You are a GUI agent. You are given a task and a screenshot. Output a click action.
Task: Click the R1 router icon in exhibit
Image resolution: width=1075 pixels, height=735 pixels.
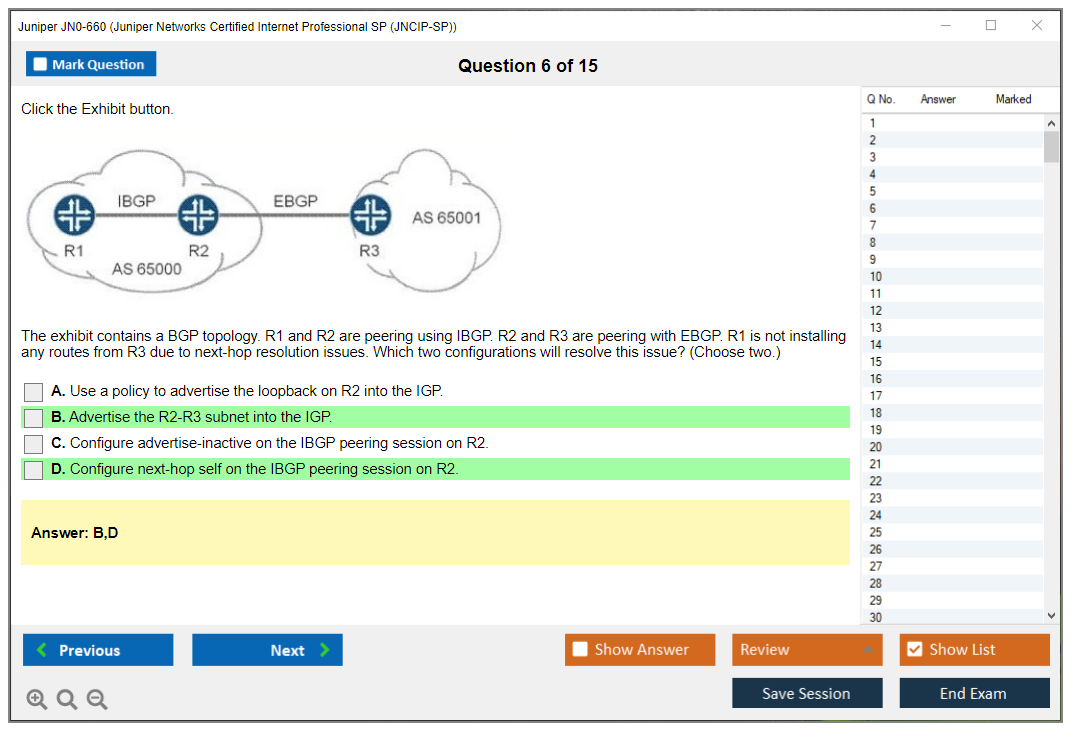(74, 215)
